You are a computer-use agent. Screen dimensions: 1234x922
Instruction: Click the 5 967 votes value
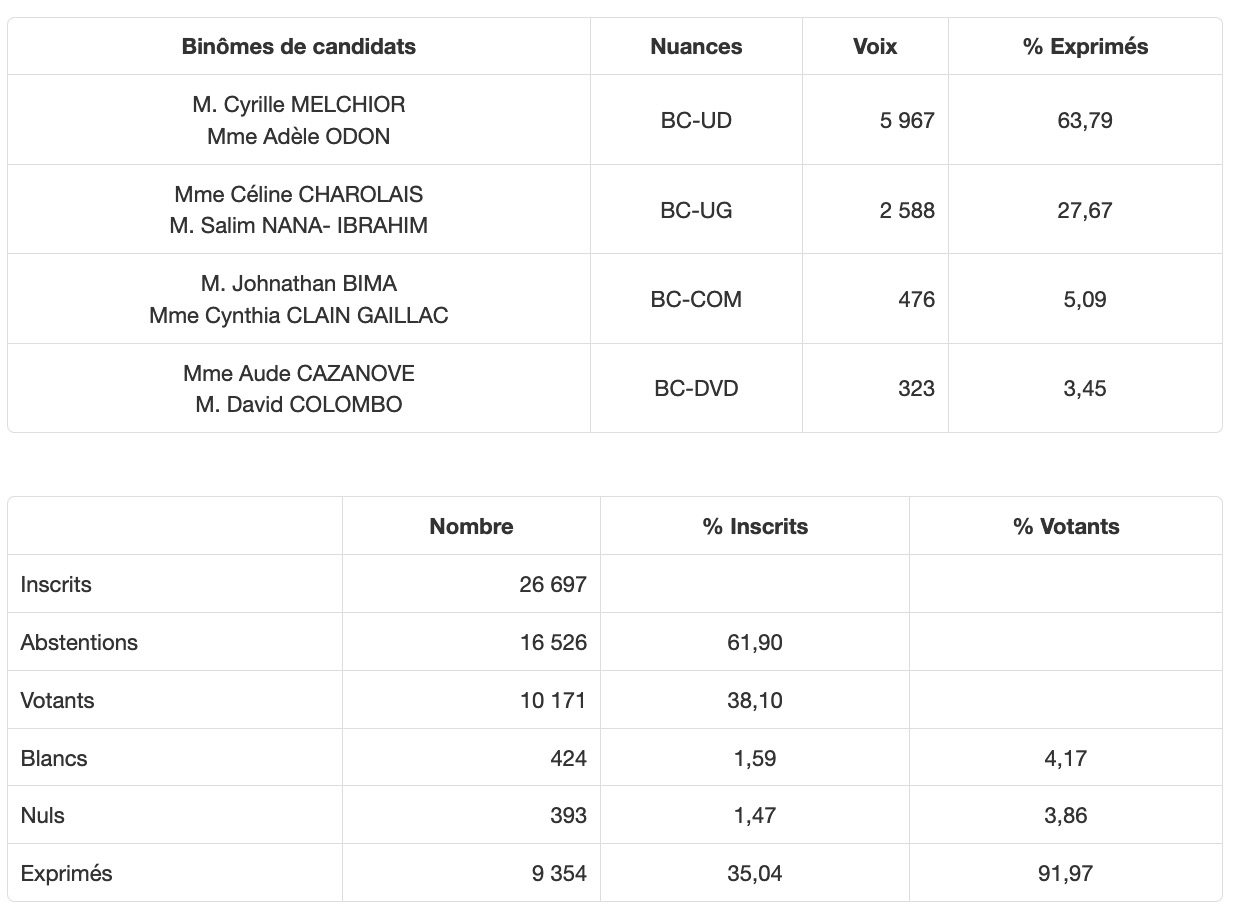coord(906,121)
